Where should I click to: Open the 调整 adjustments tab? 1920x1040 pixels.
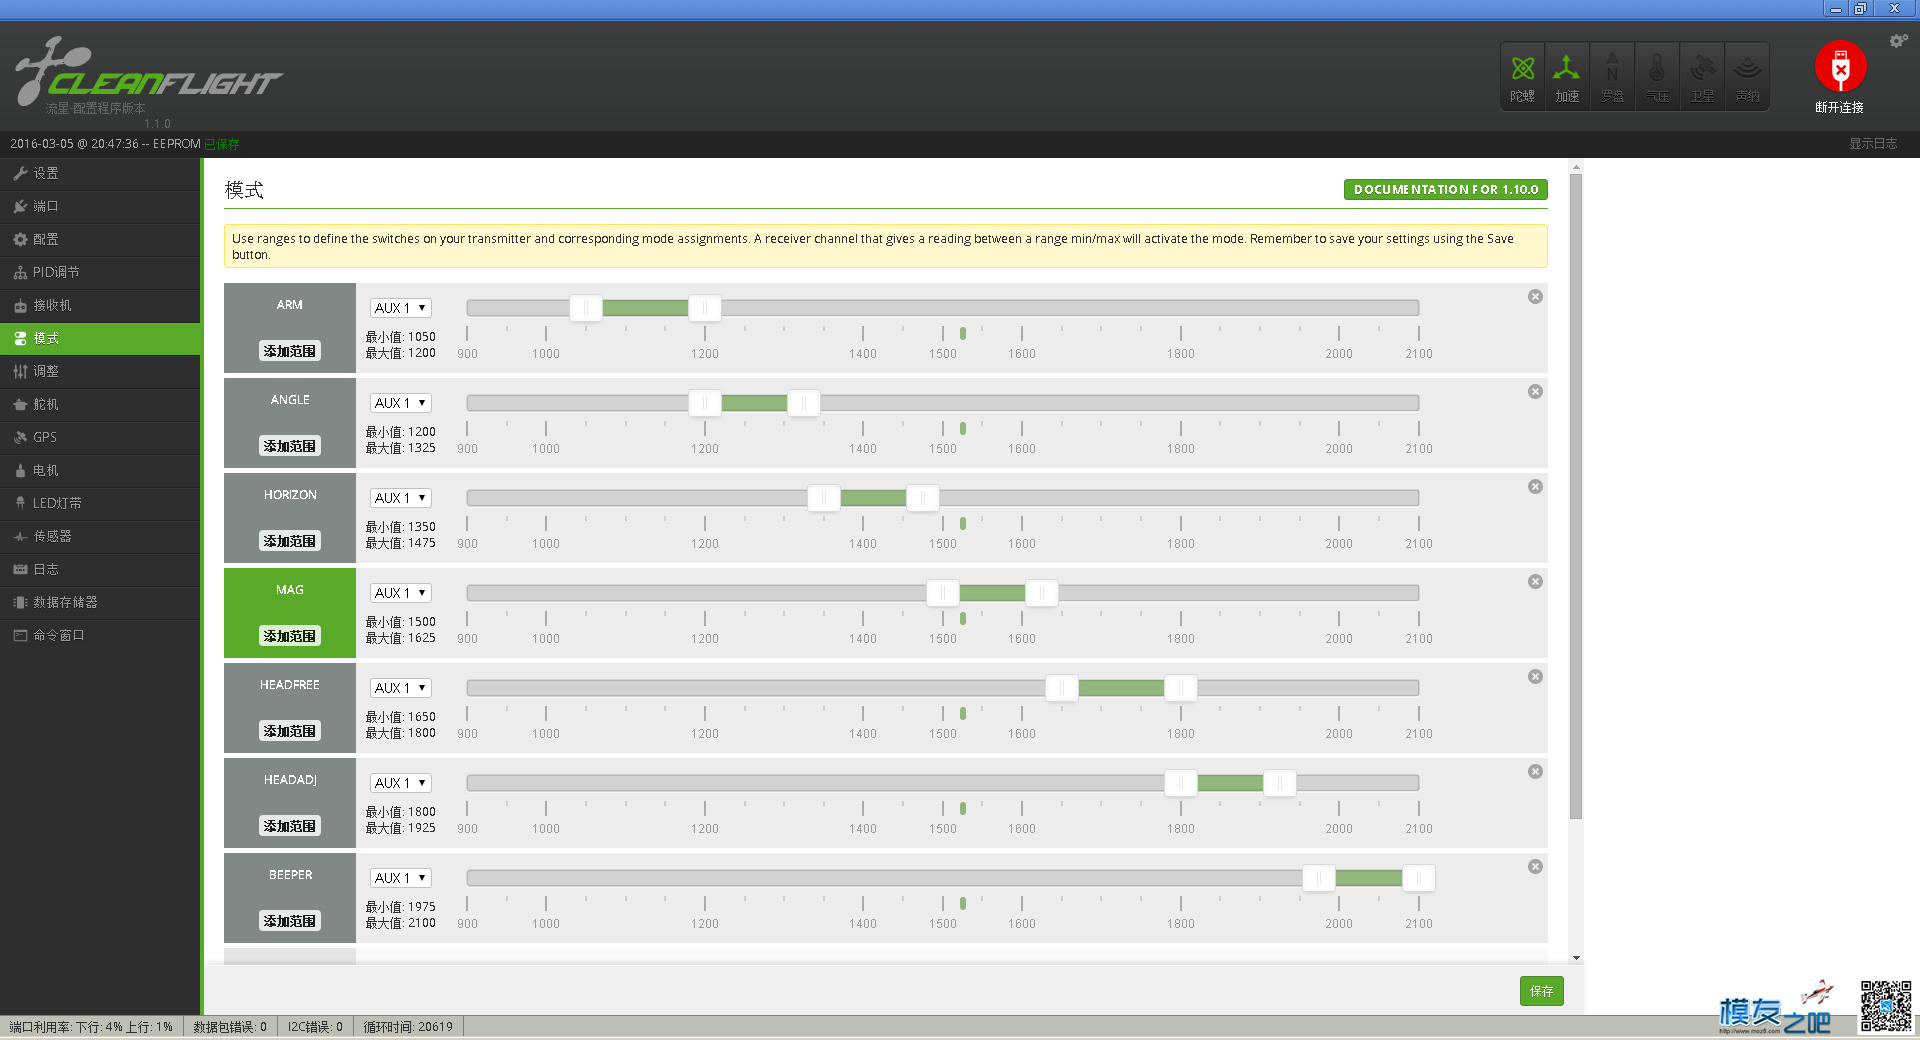click(100, 371)
